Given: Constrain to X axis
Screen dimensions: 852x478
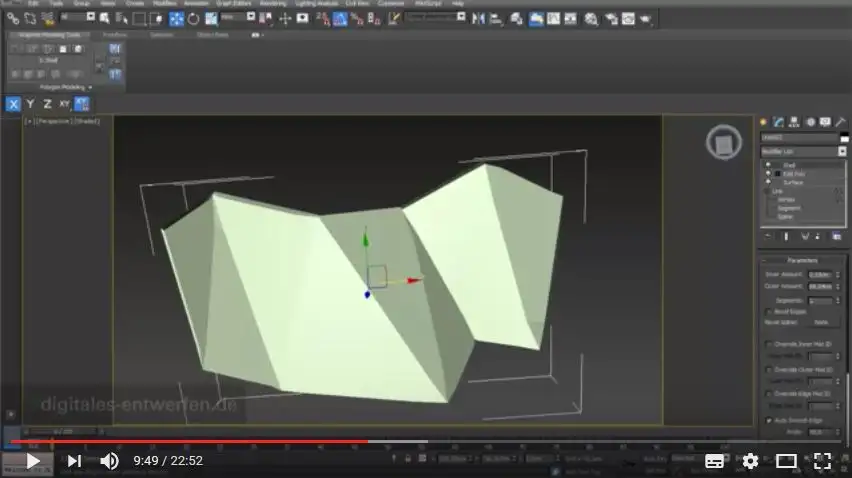Looking at the screenshot, I should [x=13, y=104].
